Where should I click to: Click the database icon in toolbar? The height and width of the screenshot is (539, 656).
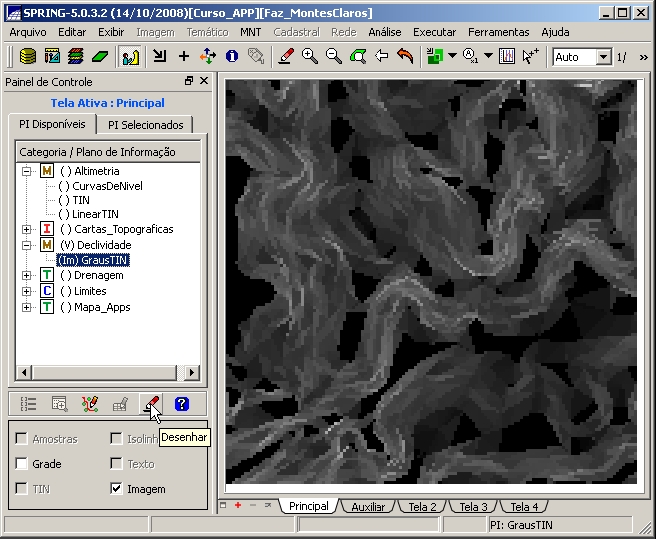(27, 57)
